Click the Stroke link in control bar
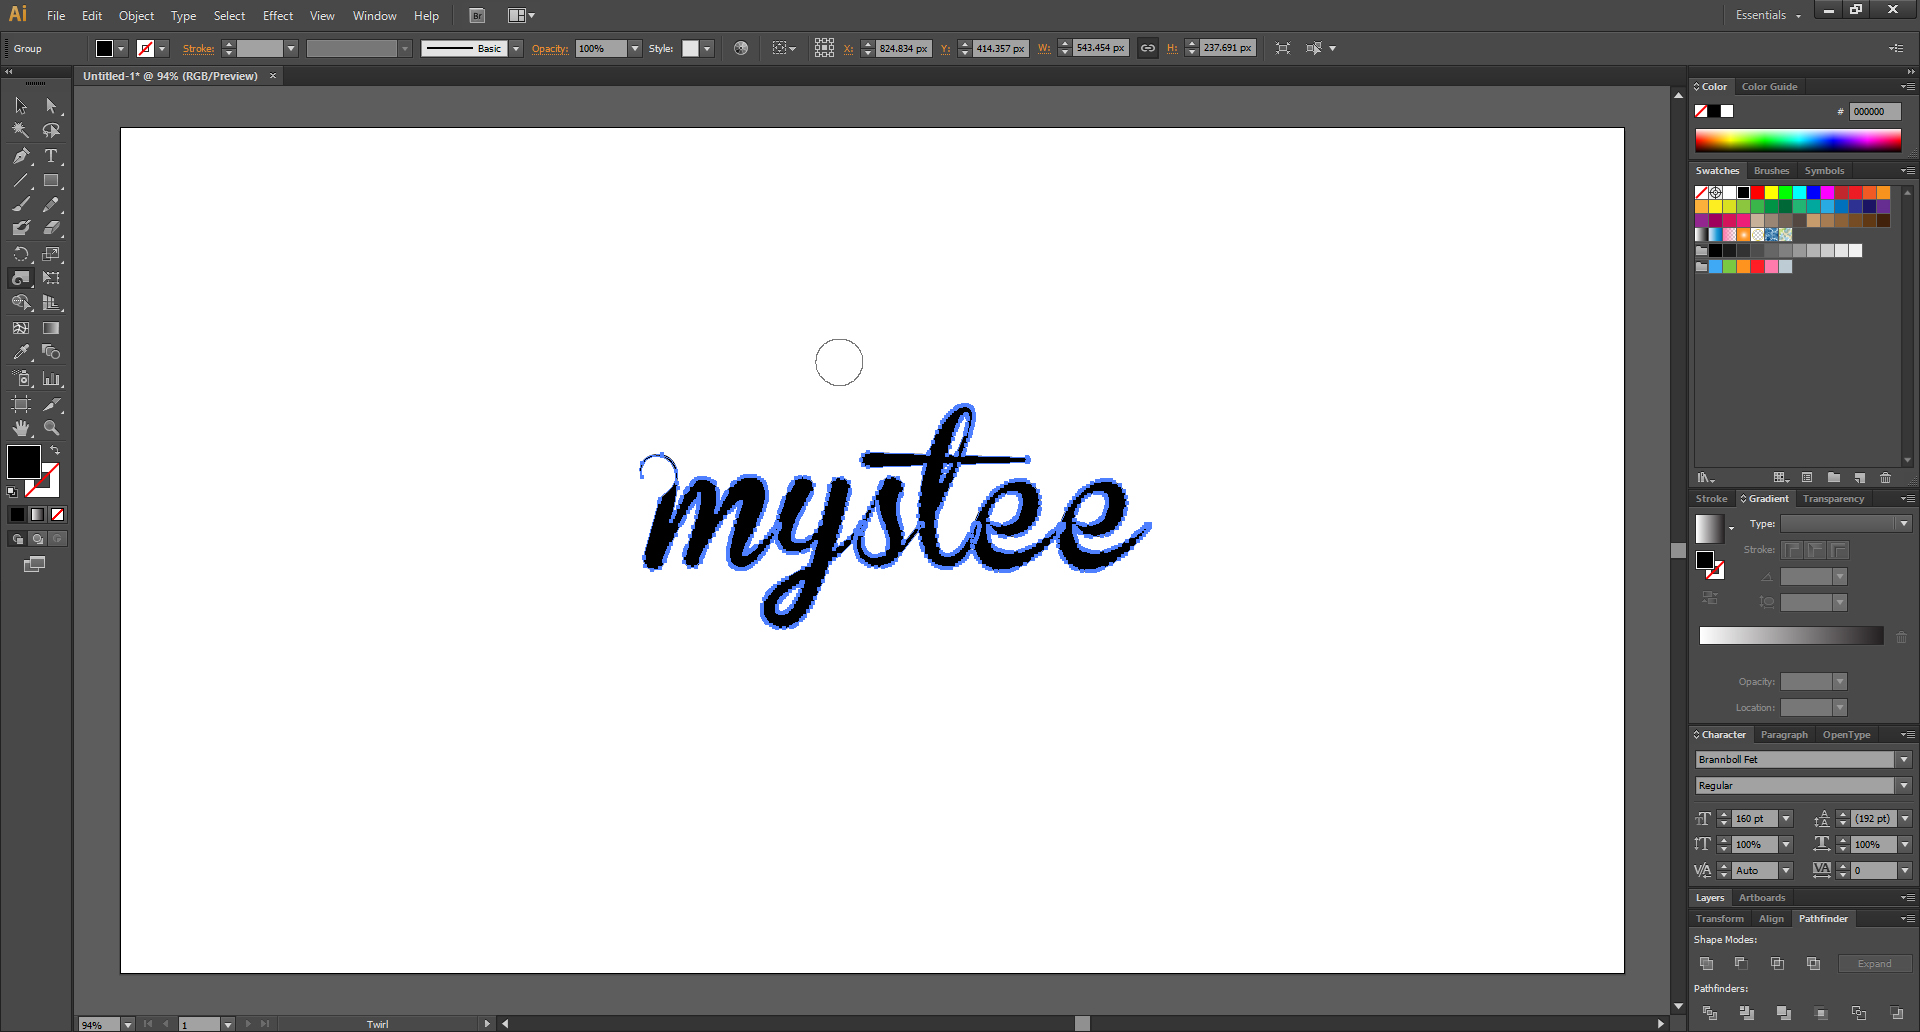Image resolution: width=1920 pixels, height=1032 pixels. click(x=198, y=49)
